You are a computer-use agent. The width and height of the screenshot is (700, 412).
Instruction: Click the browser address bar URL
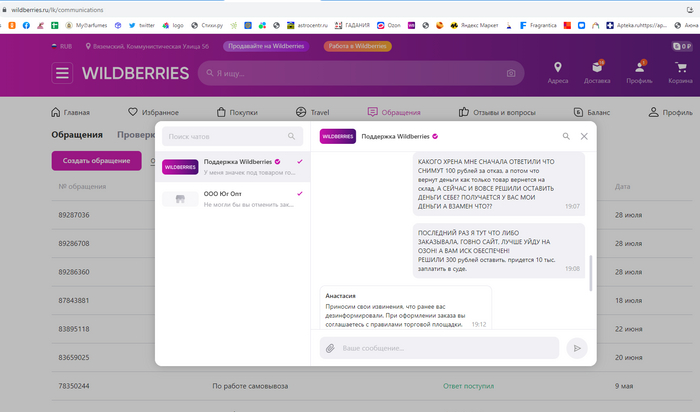pos(57,9)
